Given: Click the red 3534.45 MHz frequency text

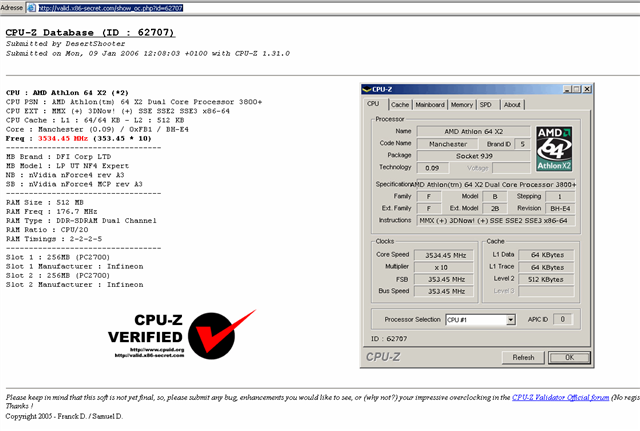Looking at the screenshot, I should (63, 138).
